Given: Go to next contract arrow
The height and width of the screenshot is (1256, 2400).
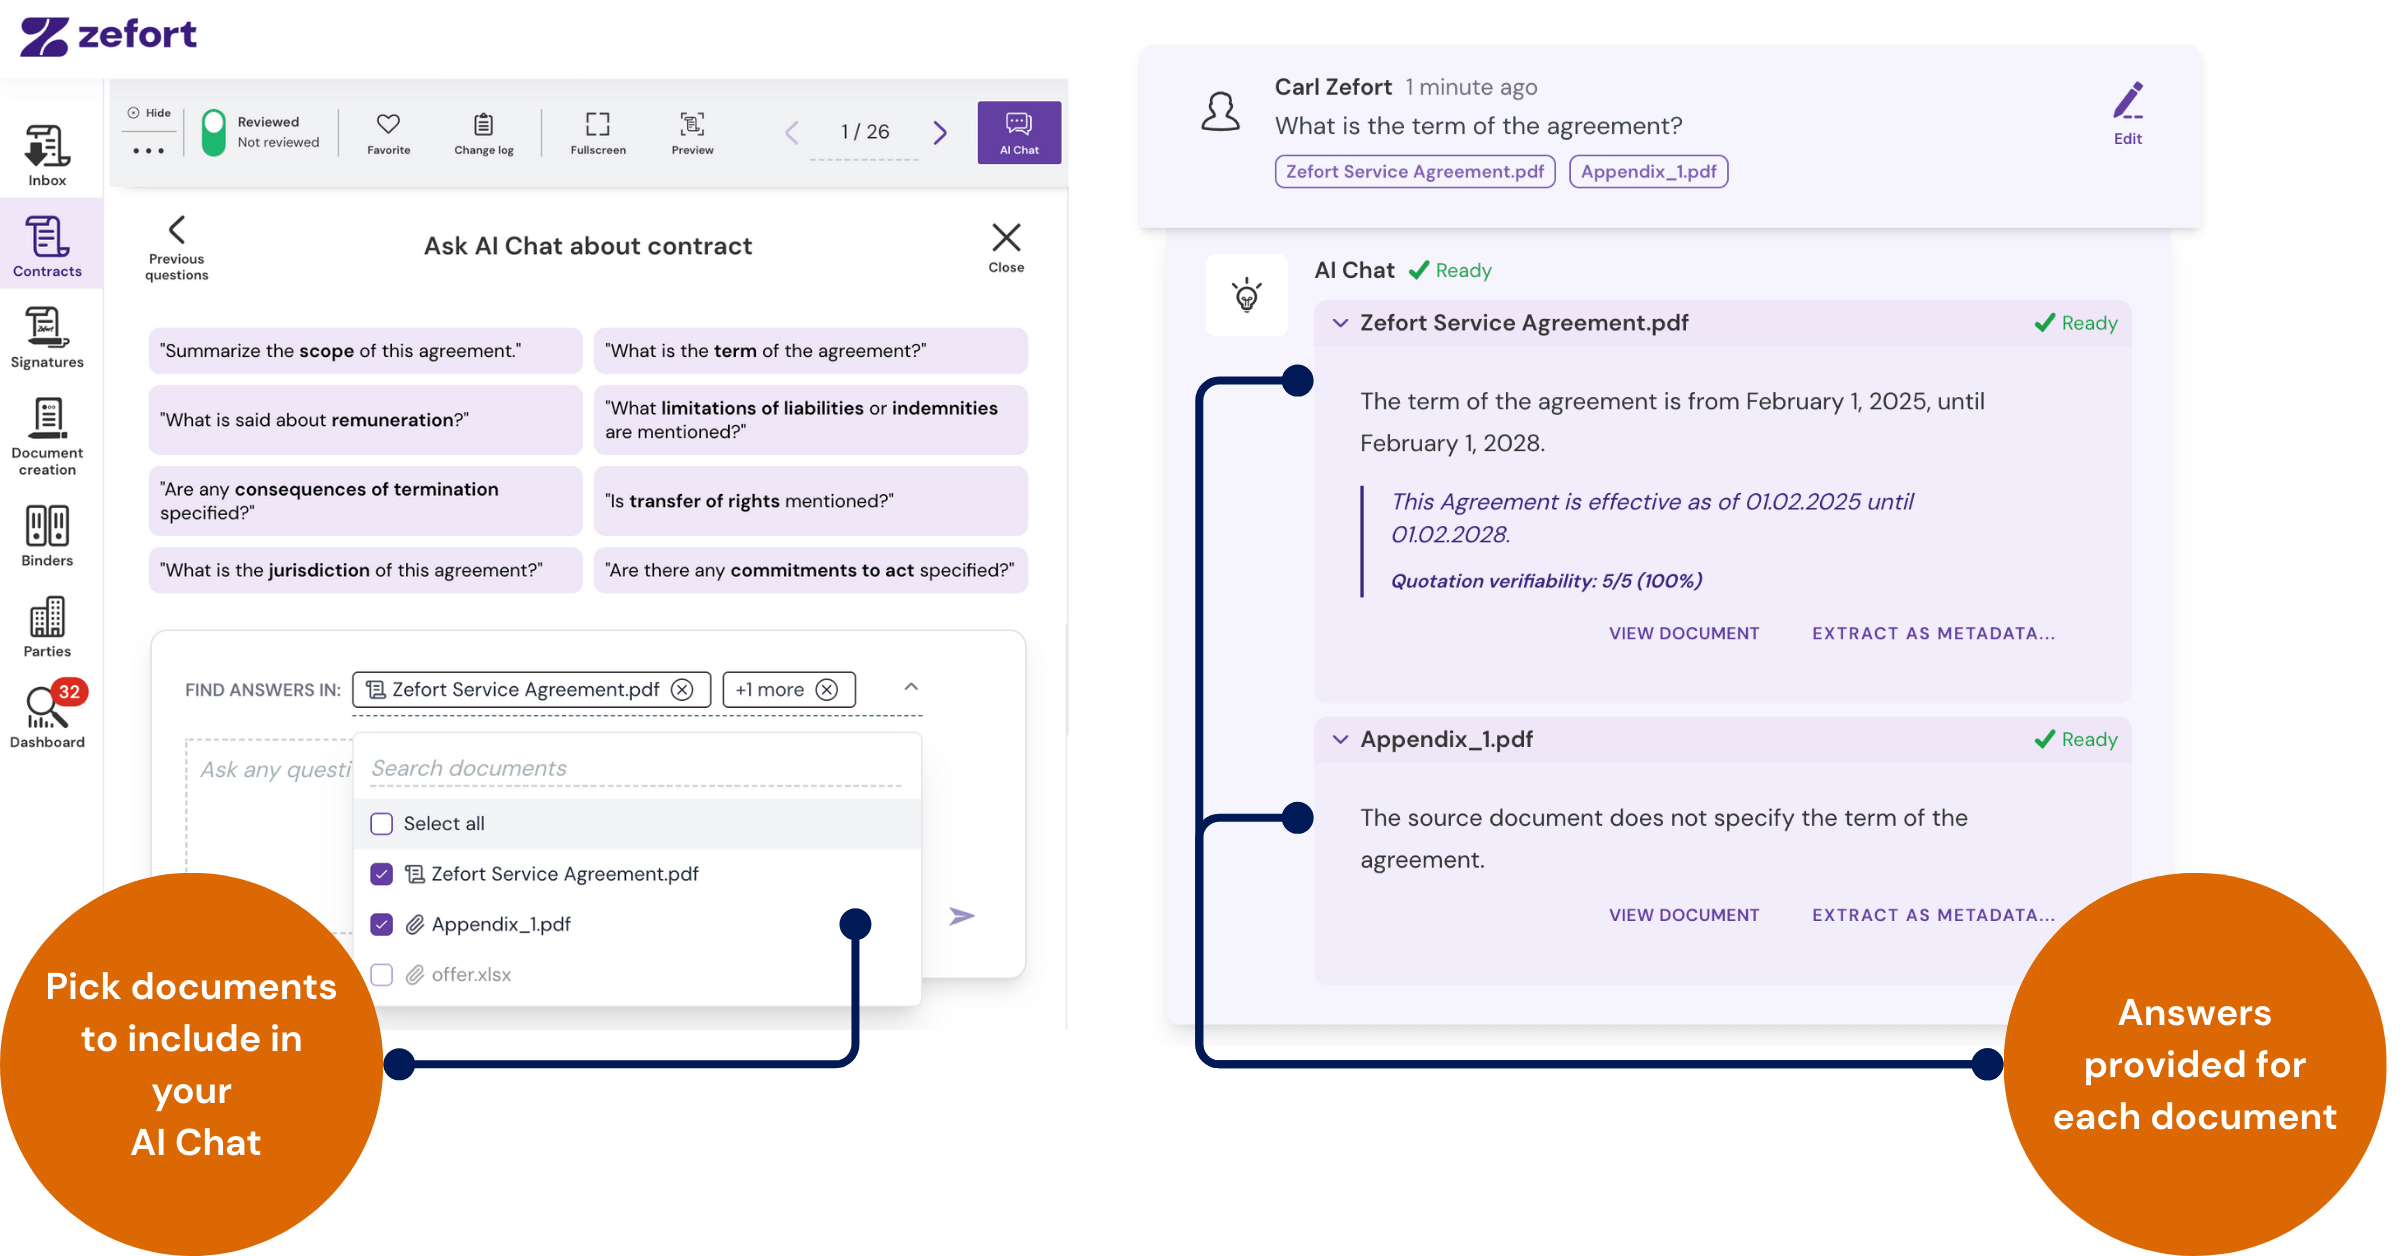Looking at the screenshot, I should tap(940, 132).
